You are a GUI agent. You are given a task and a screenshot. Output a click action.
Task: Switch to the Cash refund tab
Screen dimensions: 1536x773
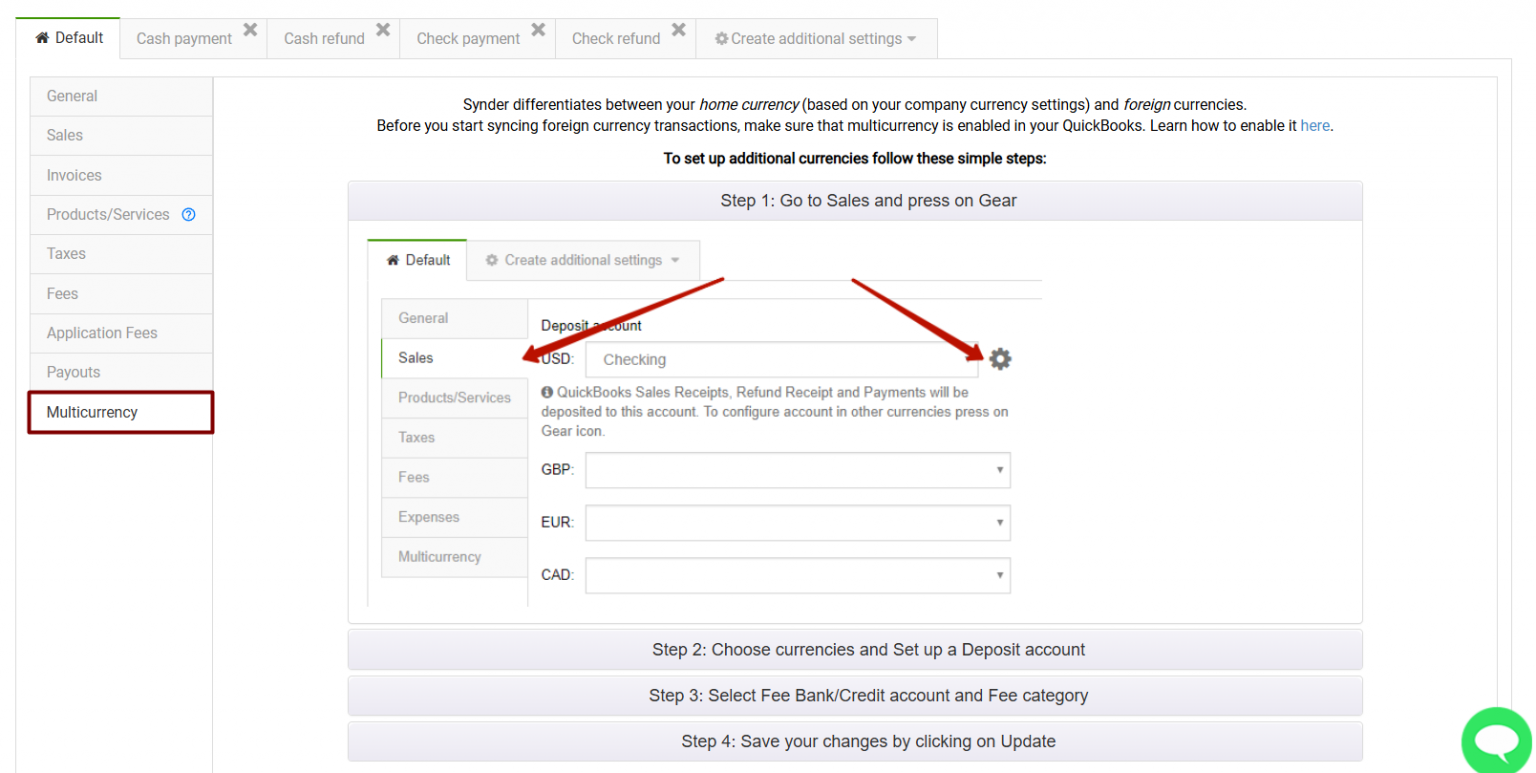[x=324, y=38]
